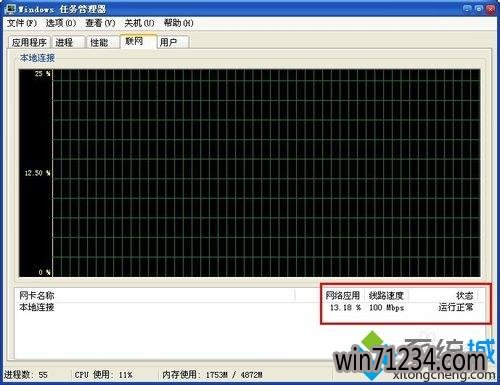
Task: Open the 关机(U) menu
Action: [139, 23]
